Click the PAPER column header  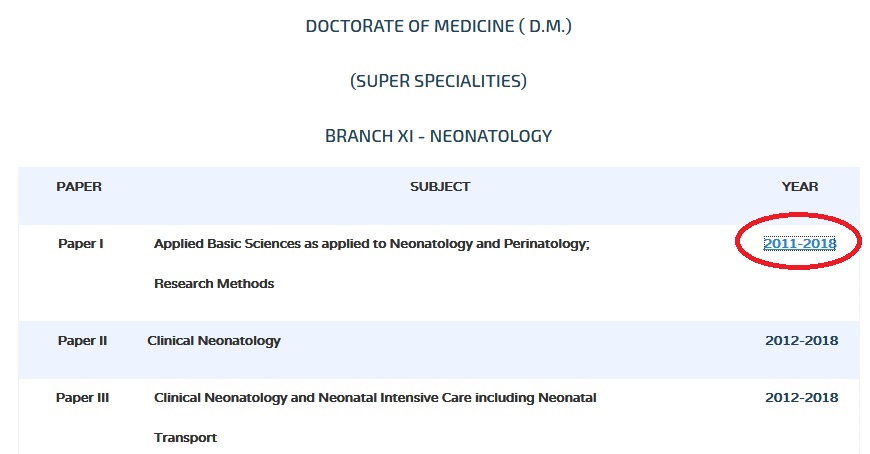79,186
